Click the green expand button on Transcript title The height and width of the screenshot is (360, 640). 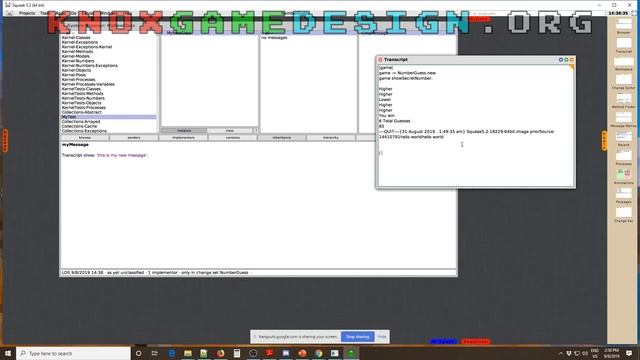click(566, 60)
